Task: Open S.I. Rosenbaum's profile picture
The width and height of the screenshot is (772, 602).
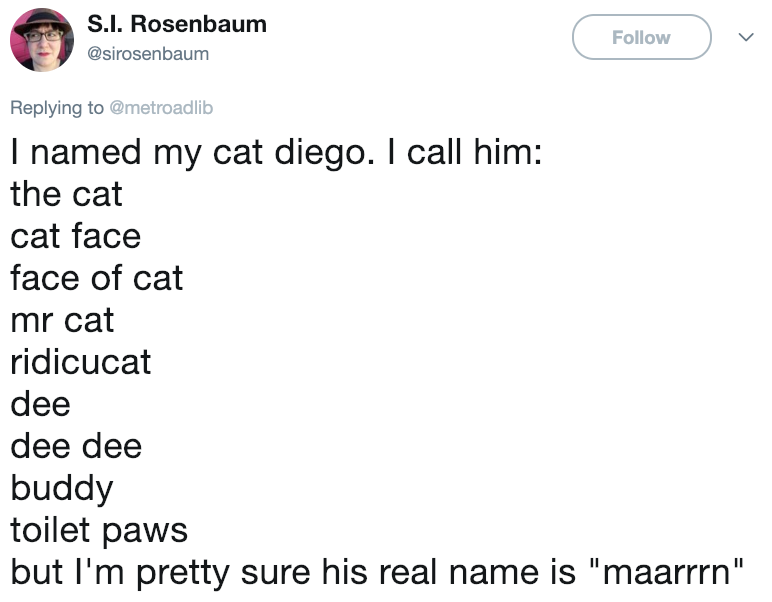Action: click(x=42, y=40)
